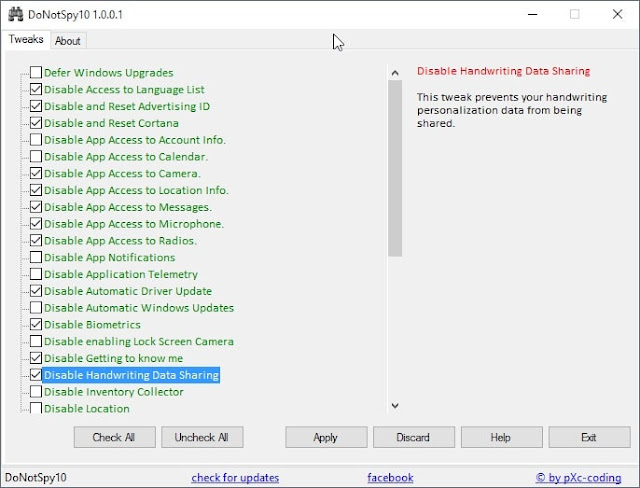Screen dimensions: 640x488
Task: Uncheck Disable Access to Language List
Action: (x=36, y=89)
